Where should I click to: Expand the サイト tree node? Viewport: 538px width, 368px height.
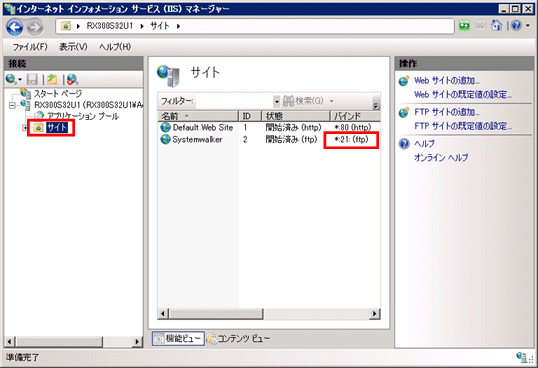[25, 128]
